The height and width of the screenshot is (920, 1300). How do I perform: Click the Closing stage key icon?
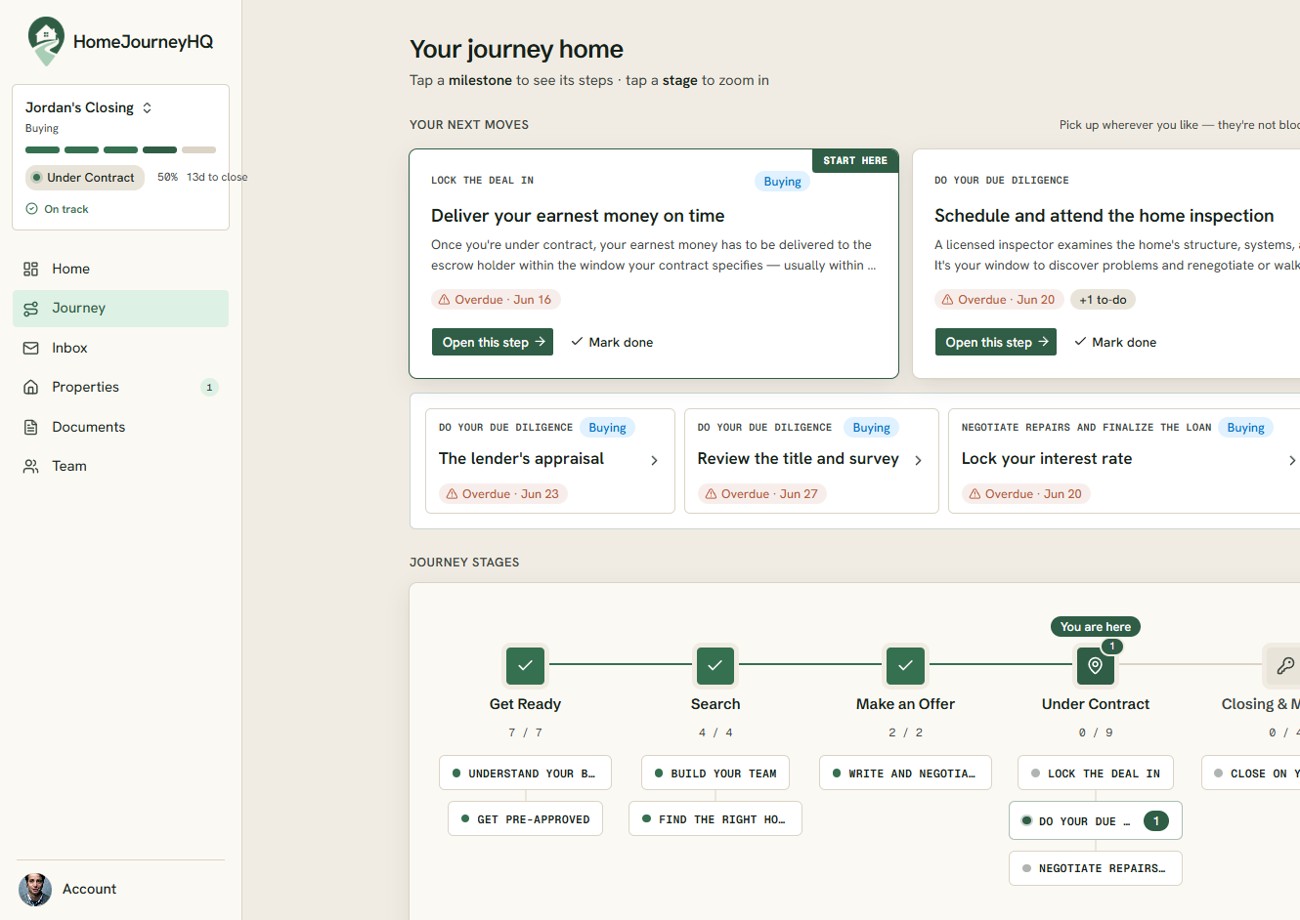pyautogui.click(x=1285, y=665)
